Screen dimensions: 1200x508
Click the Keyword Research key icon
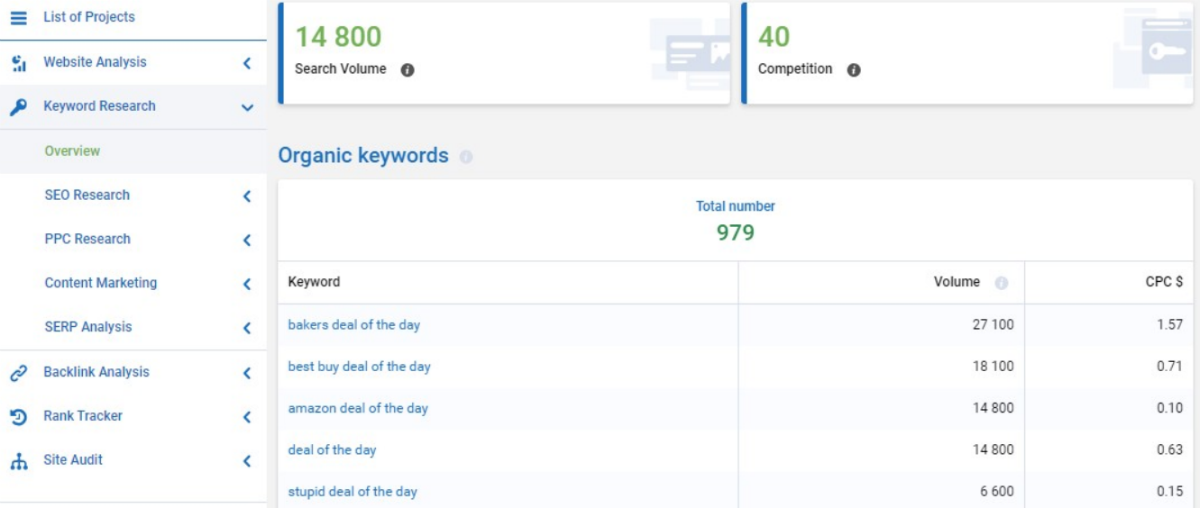tap(18, 107)
